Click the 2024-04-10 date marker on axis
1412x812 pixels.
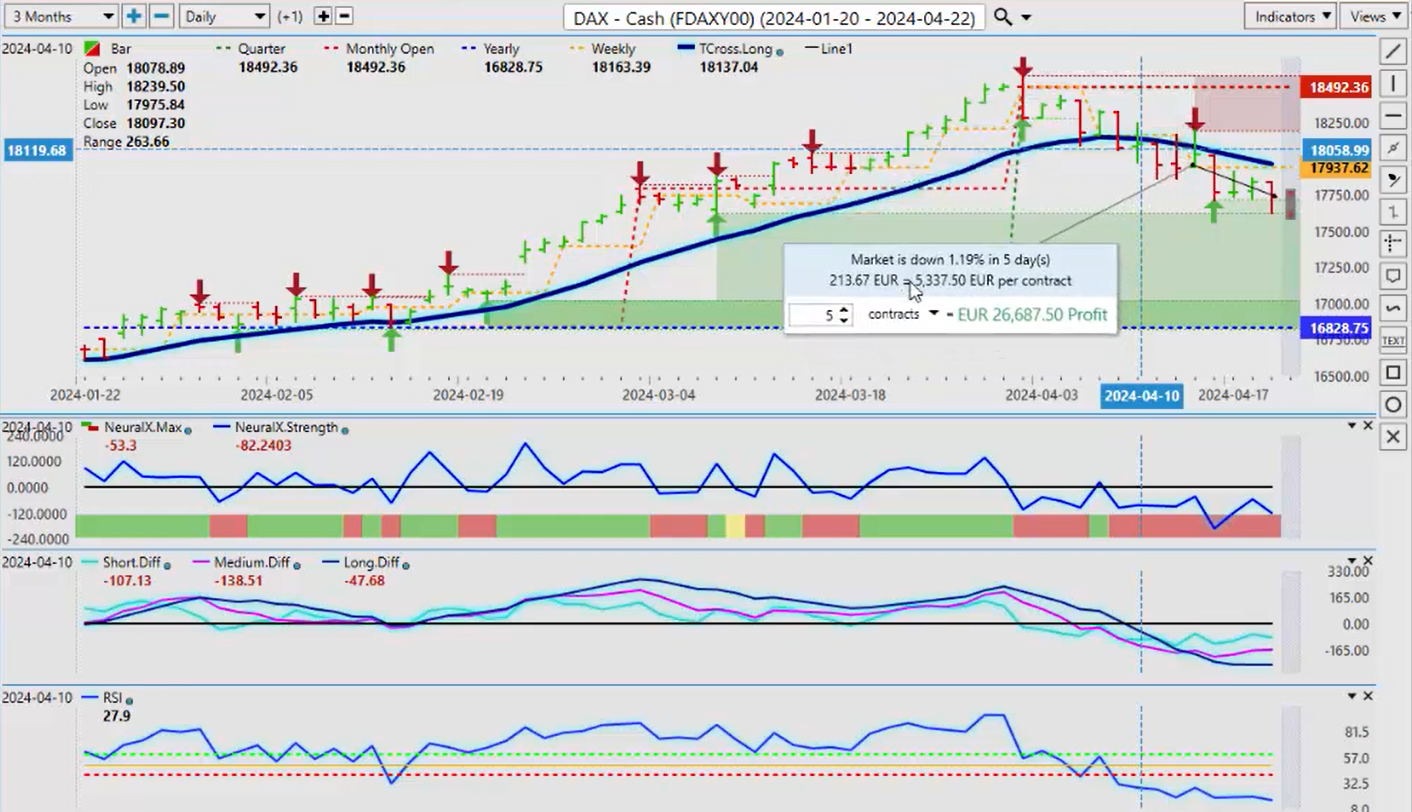click(1141, 396)
